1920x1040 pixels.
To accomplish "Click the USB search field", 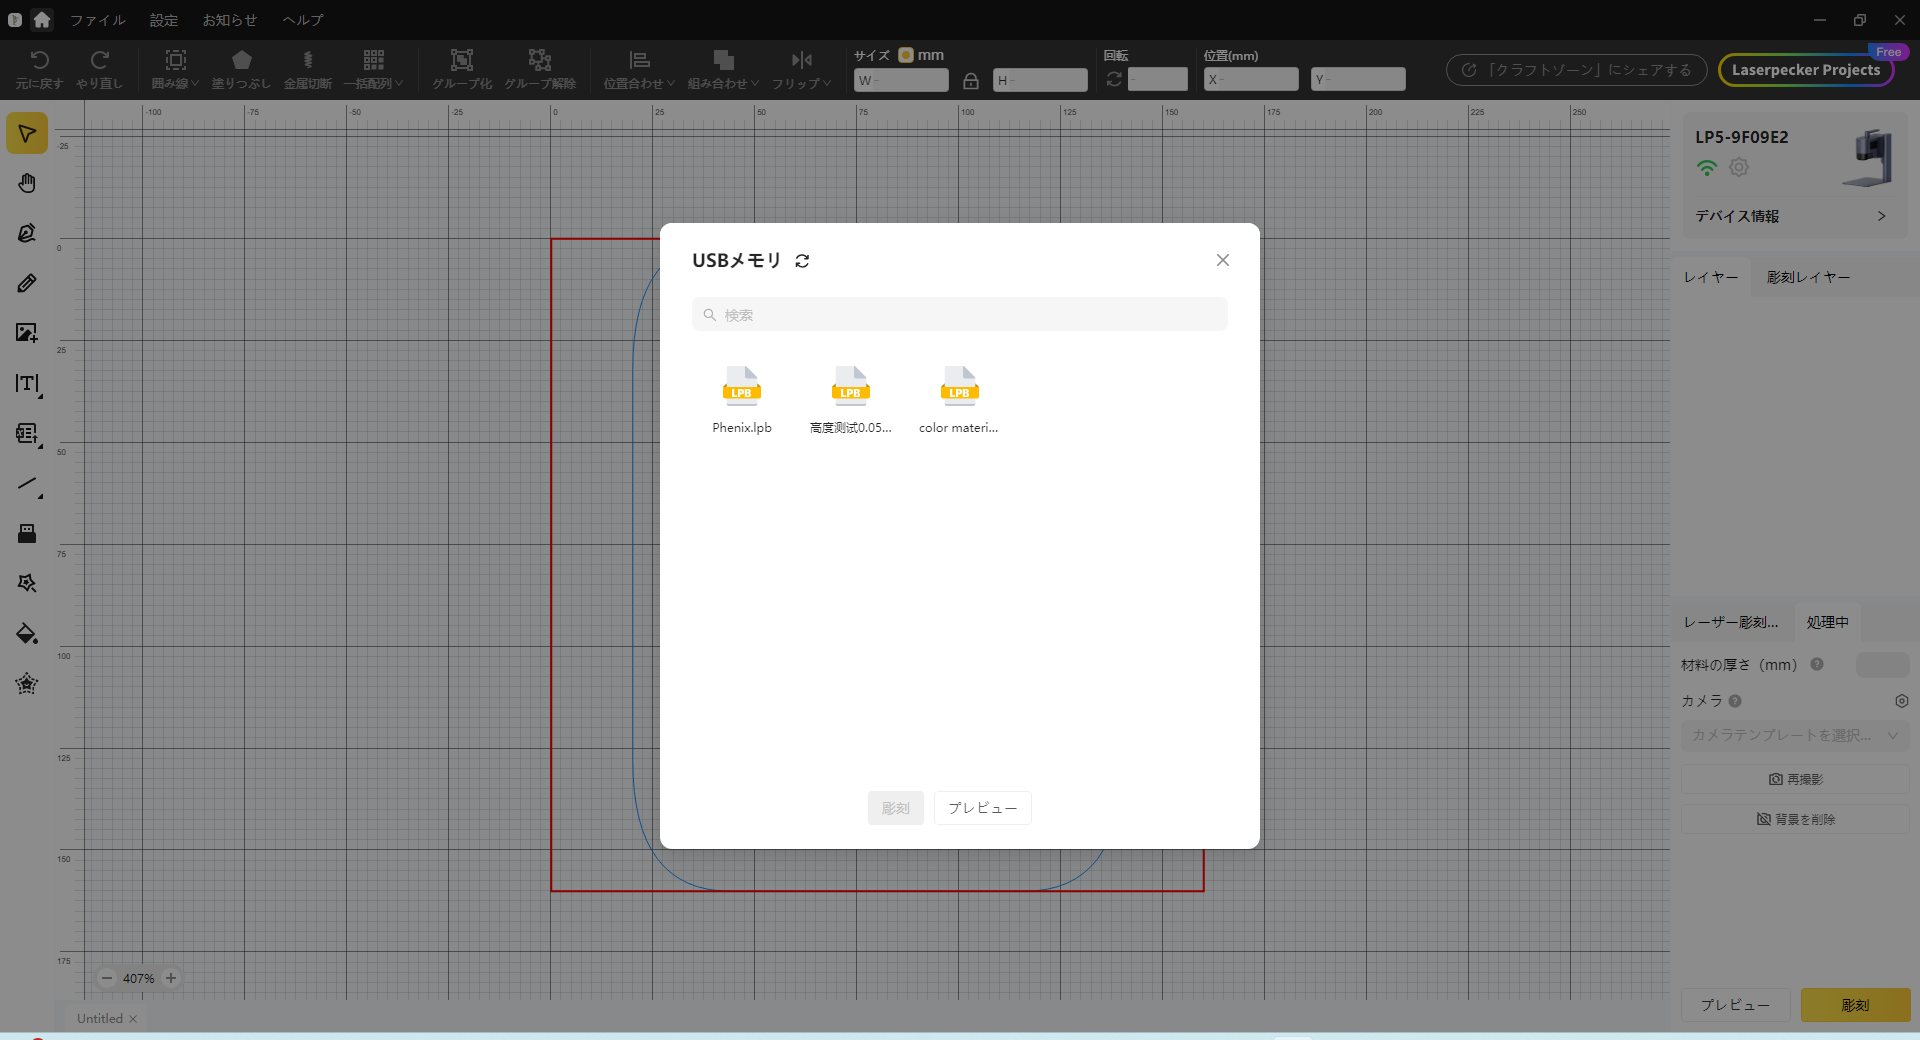I will (959, 315).
